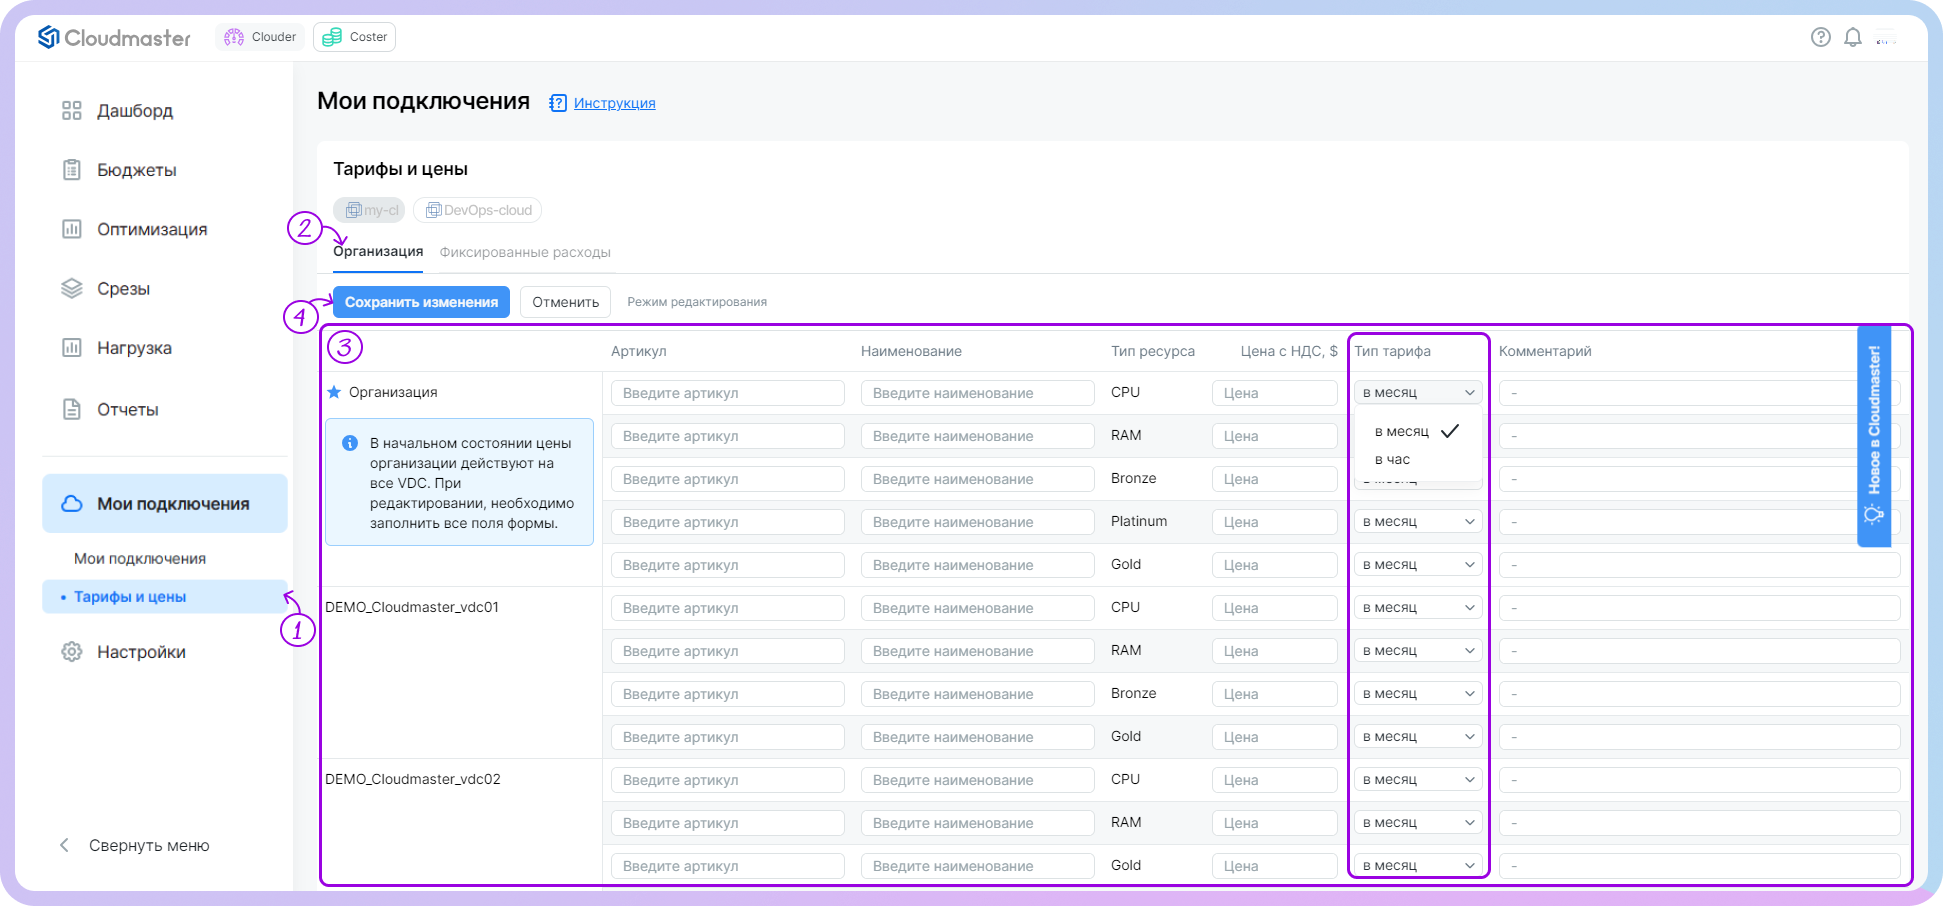Collapse the menu with Свернуть меню
This screenshot has height=906, width=1943.
coord(148,846)
